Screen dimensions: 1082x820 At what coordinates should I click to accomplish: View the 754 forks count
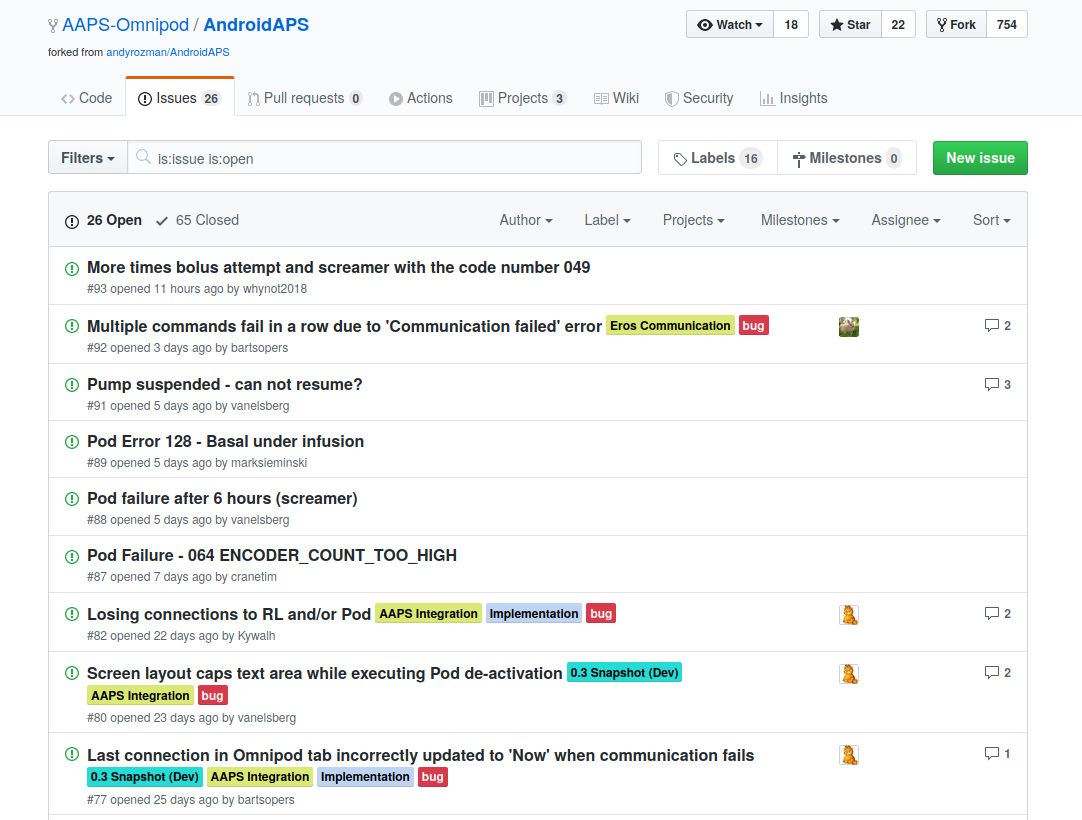pos(1007,24)
